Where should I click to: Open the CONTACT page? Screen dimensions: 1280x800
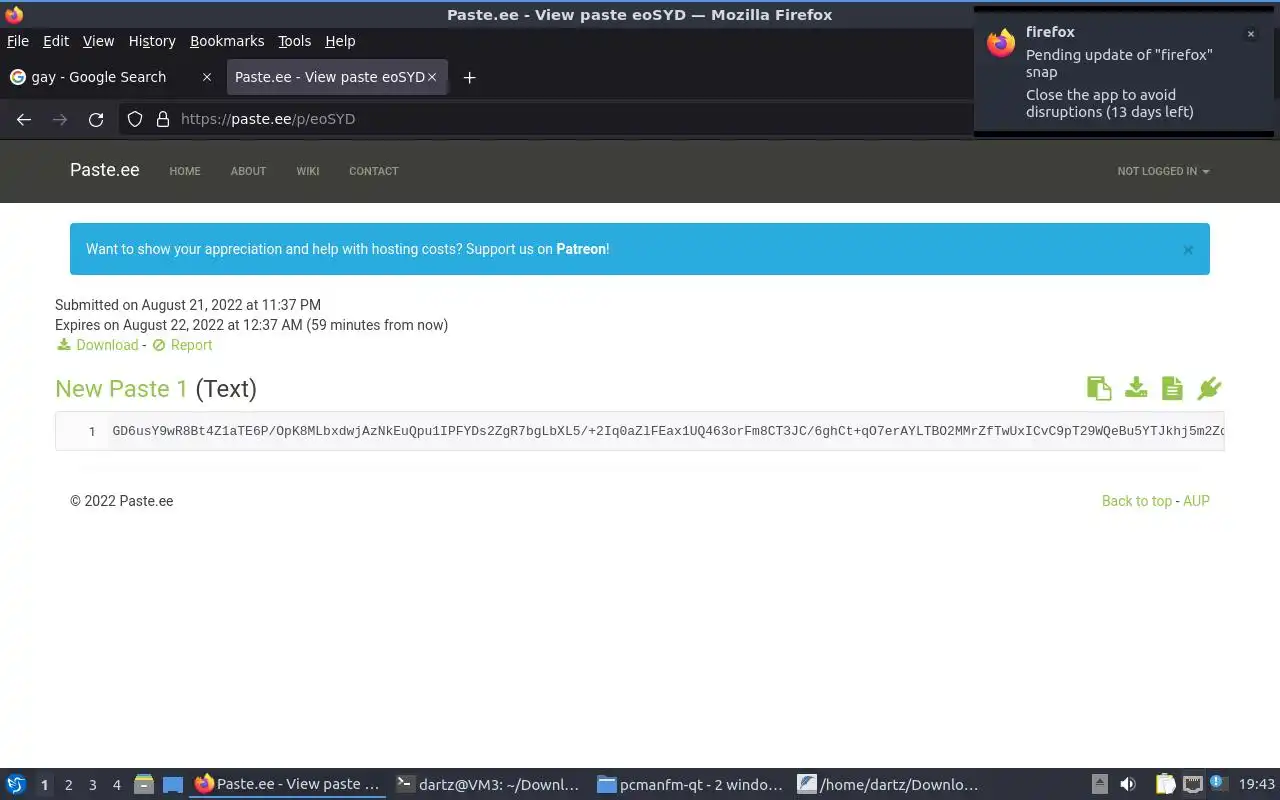tap(374, 171)
